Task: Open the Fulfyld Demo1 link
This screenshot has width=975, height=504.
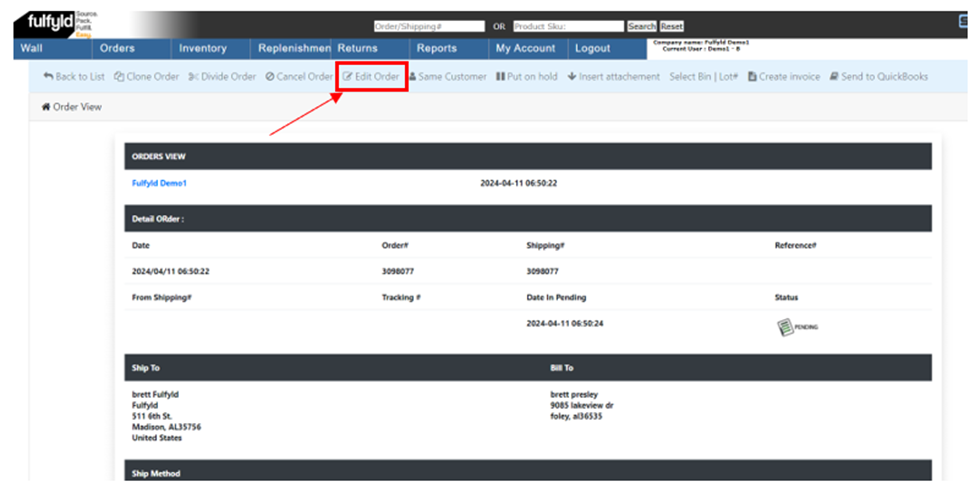Action: [x=159, y=184]
